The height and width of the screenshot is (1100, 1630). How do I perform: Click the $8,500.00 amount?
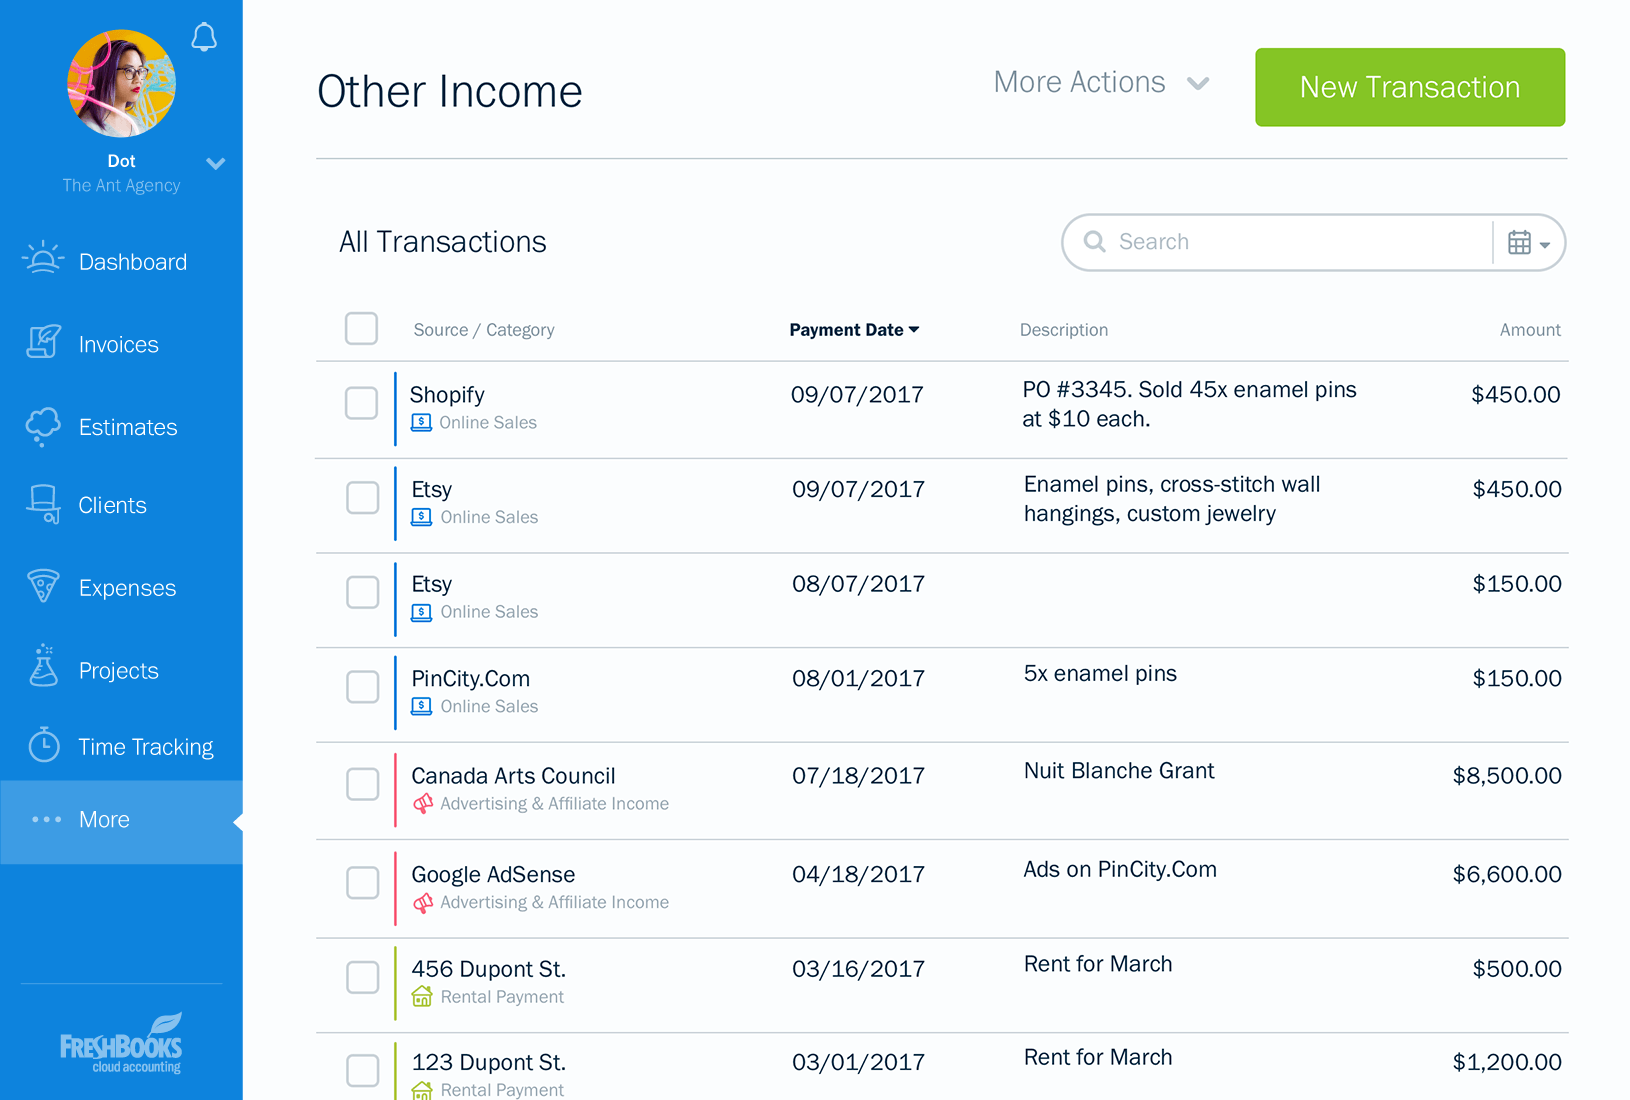point(1507,776)
